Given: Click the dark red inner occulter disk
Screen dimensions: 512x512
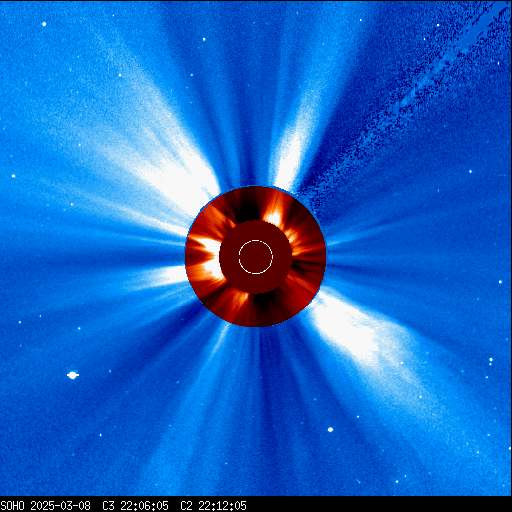Looking at the screenshot, I should tap(256, 257).
